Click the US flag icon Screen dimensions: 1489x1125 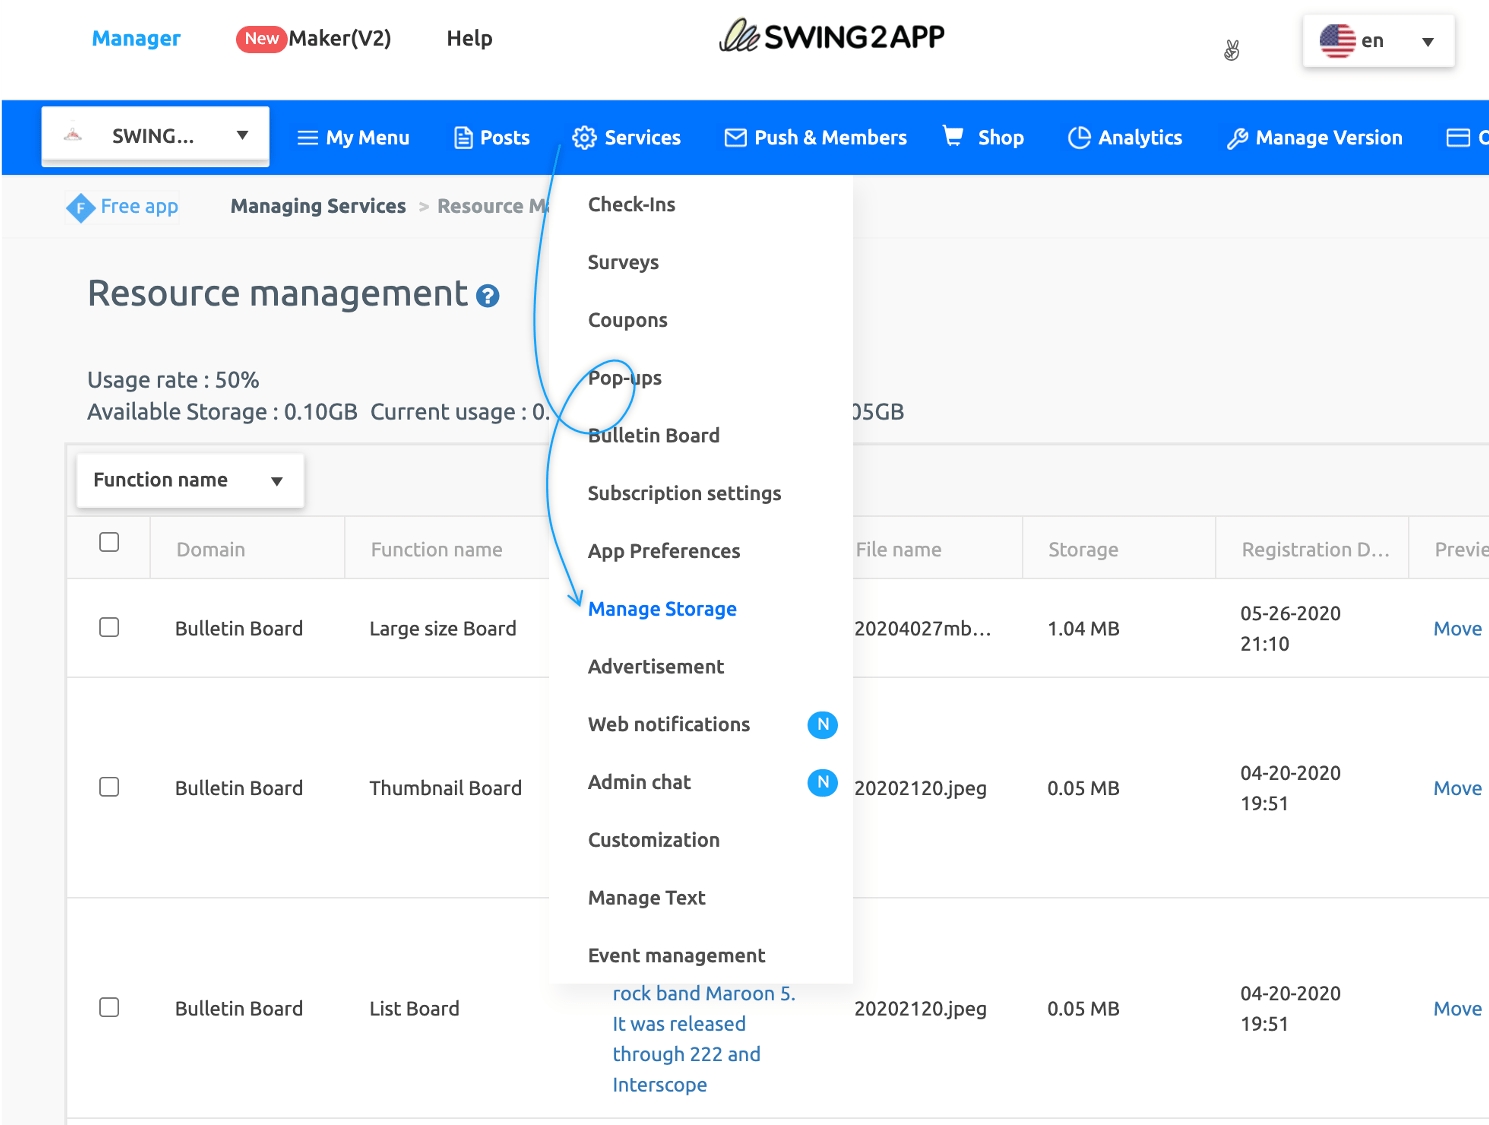pos(1337,41)
